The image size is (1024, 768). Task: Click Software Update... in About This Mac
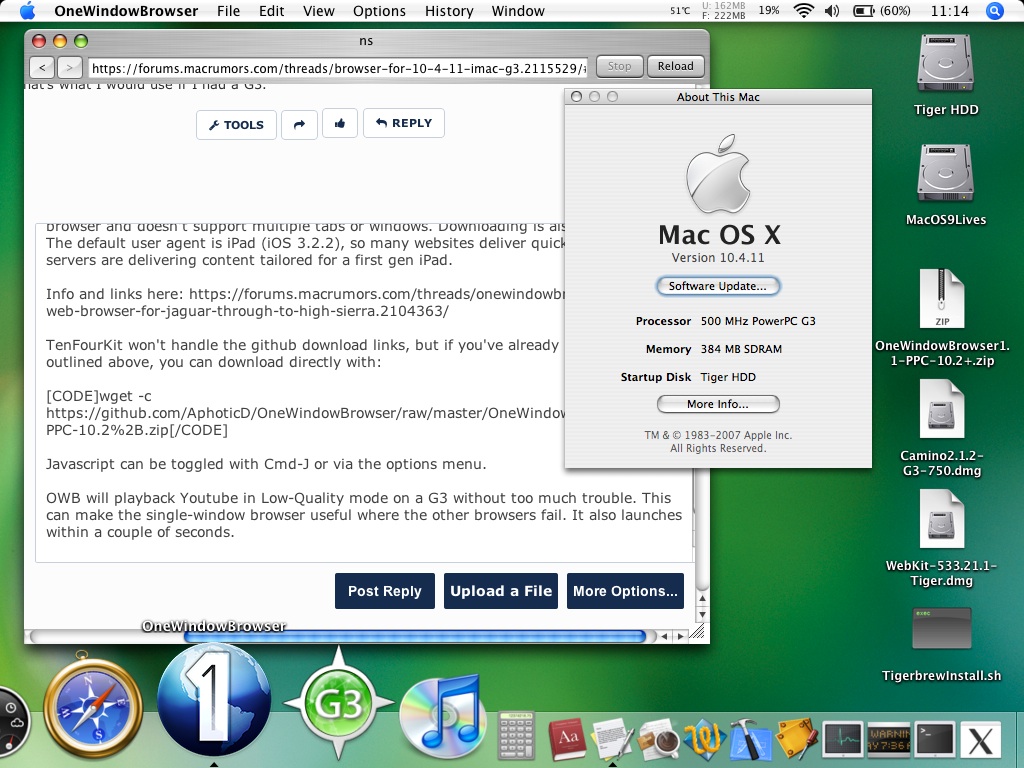tap(718, 286)
